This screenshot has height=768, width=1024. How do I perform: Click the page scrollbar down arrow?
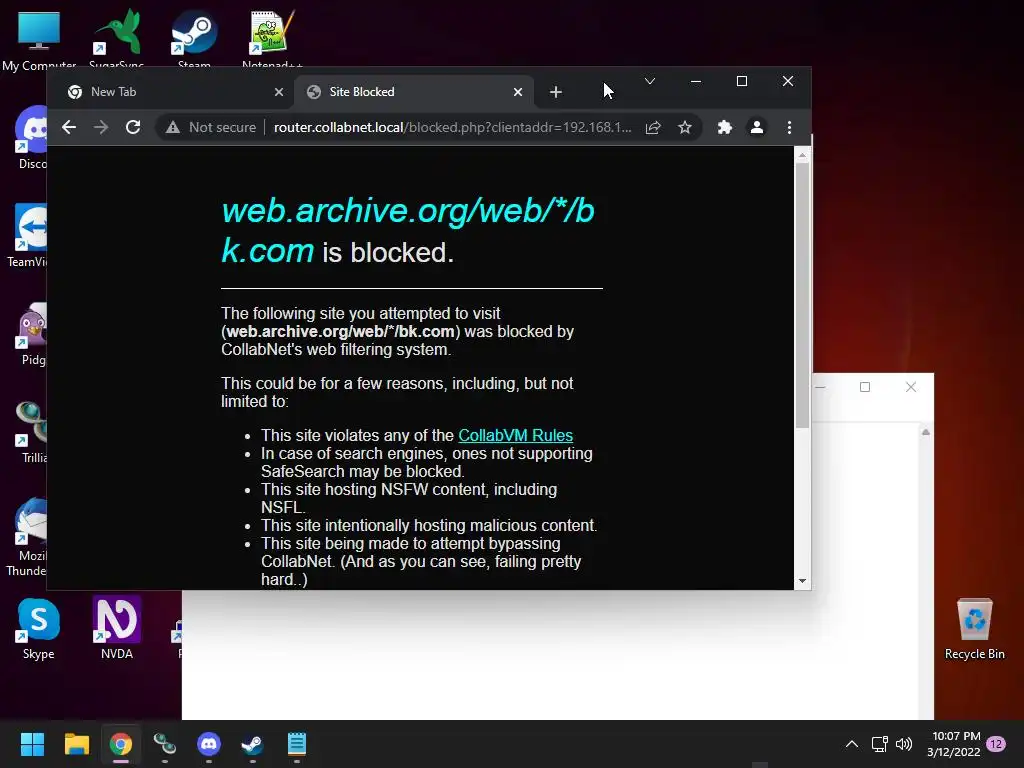click(x=802, y=581)
